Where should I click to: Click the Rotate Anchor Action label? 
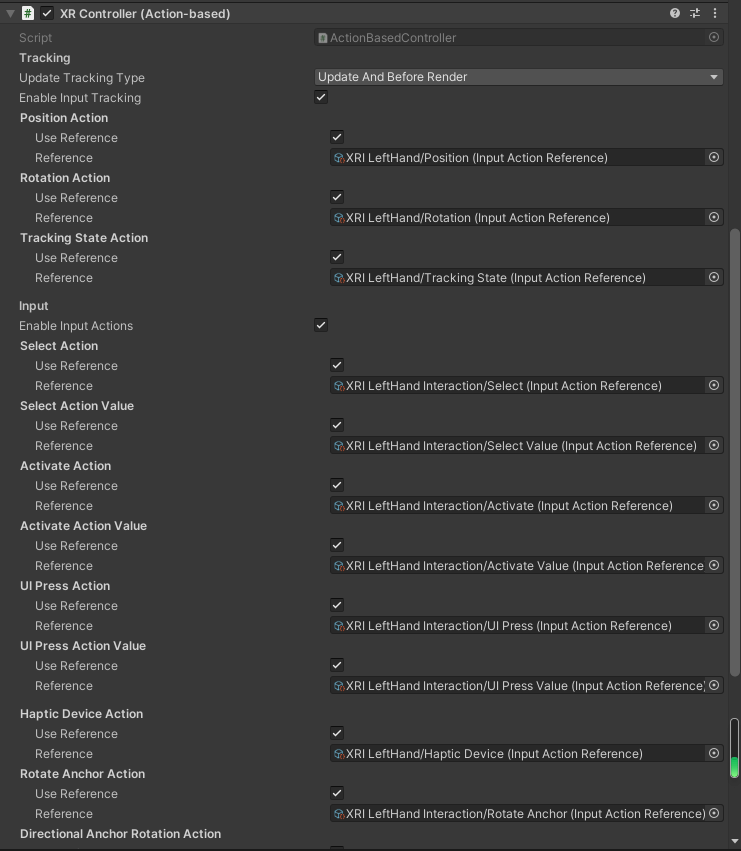(83, 773)
